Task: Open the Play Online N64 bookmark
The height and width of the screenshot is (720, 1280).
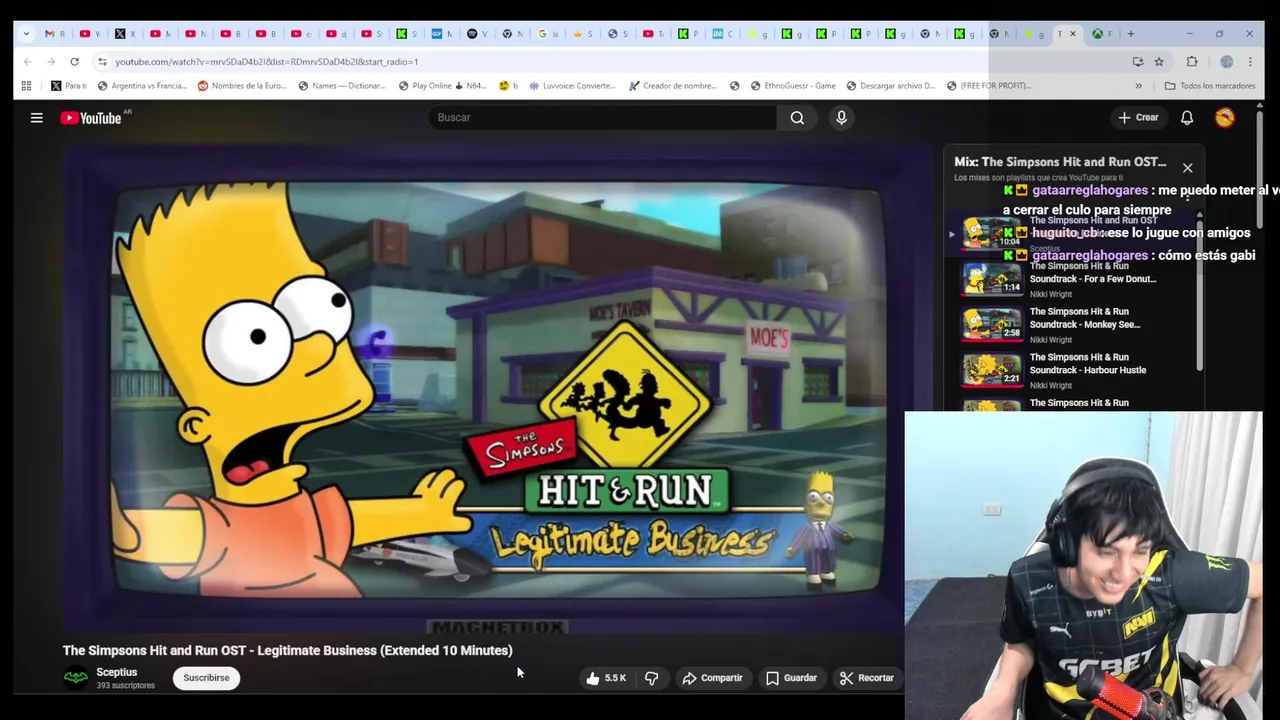Action: [442, 85]
